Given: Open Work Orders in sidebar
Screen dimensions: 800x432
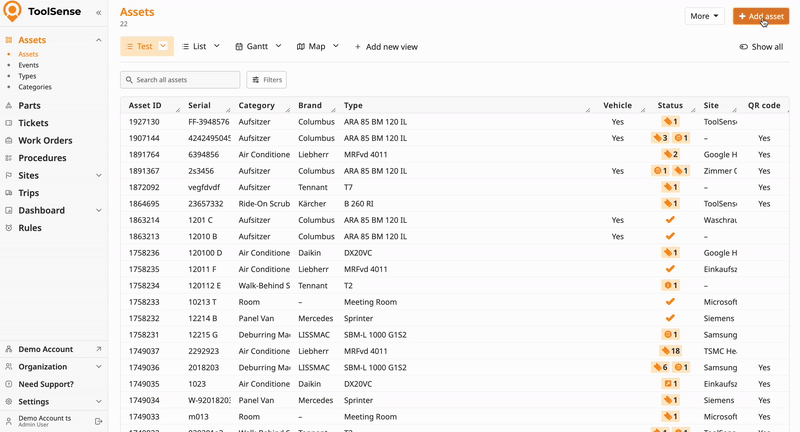Looking at the screenshot, I should (45, 140).
